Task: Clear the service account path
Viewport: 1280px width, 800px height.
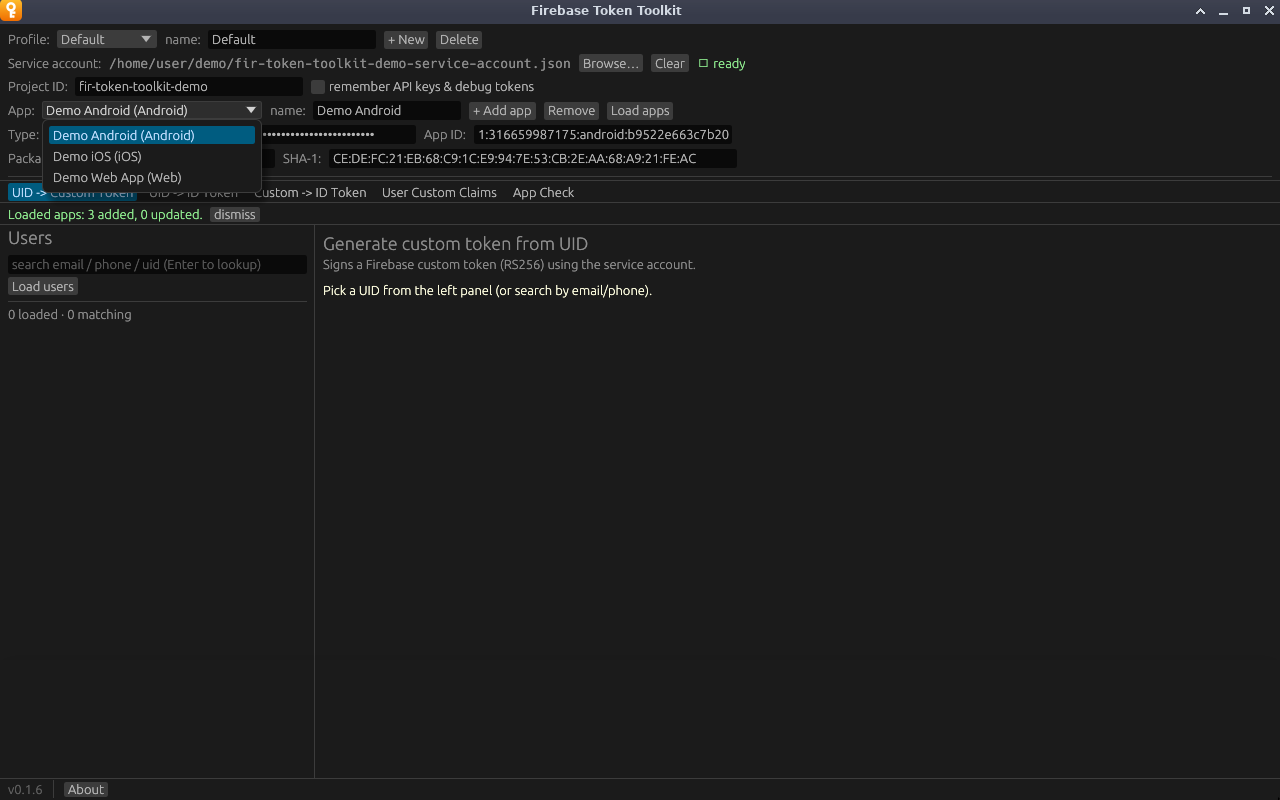Action: click(x=670, y=64)
